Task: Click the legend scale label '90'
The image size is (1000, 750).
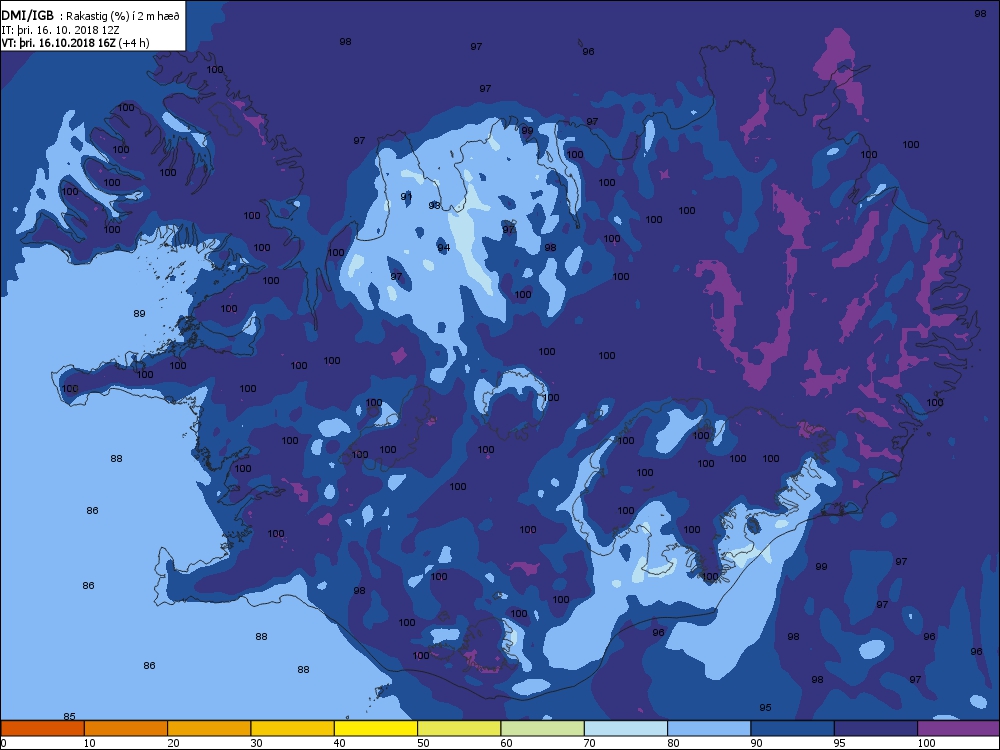Action: click(756, 743)
